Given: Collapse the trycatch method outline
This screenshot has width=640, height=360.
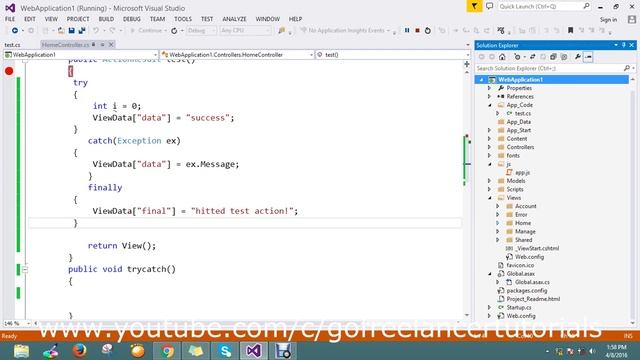Looking at the screenshot, I should [25, 269].
